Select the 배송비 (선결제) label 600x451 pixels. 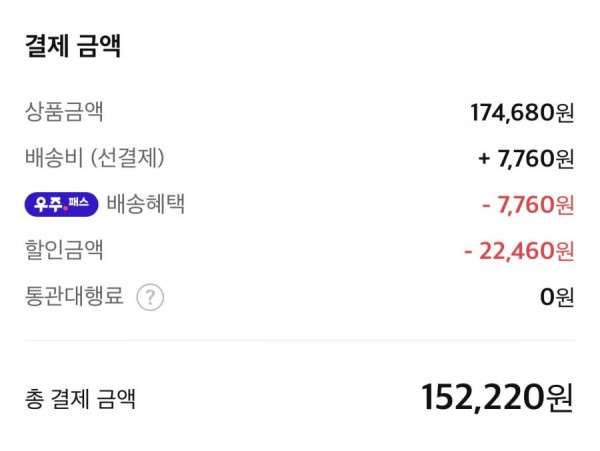95,158
